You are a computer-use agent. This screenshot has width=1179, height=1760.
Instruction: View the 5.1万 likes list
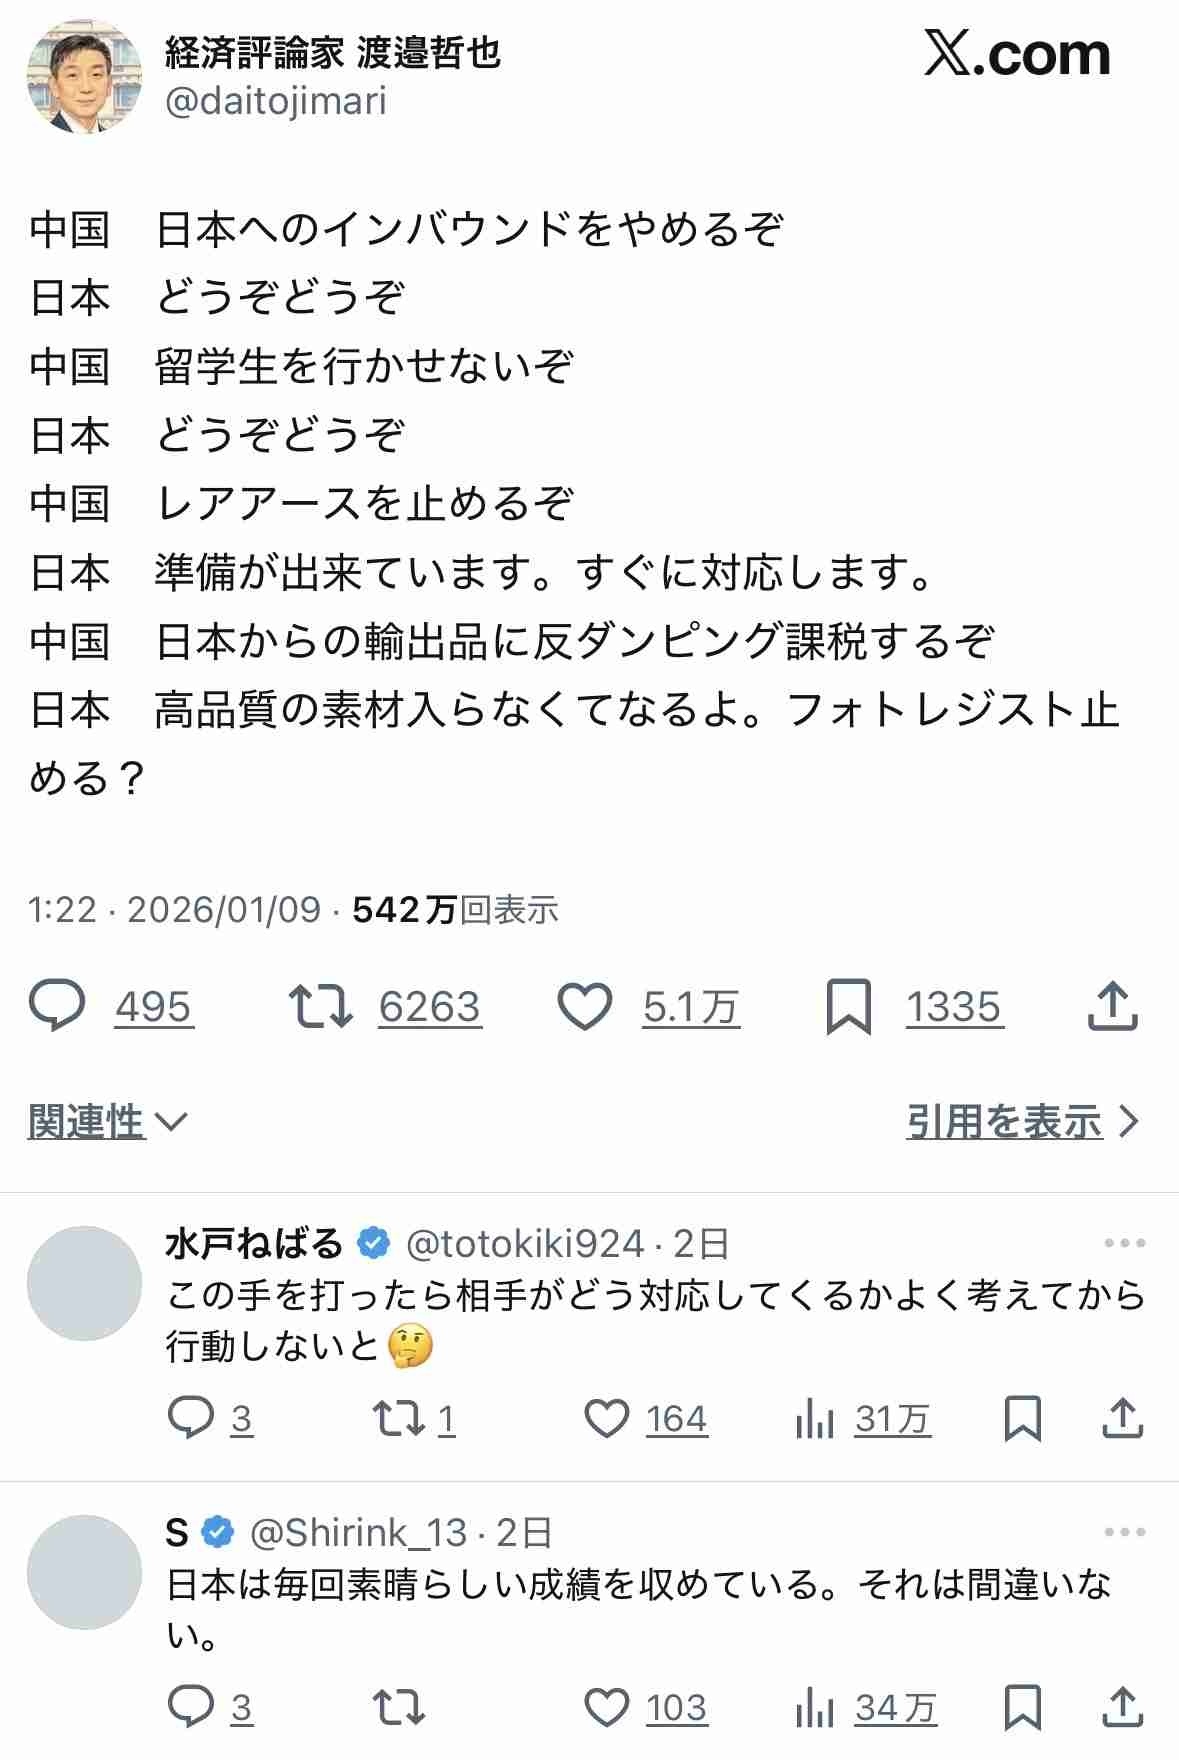click(690, 1007)
